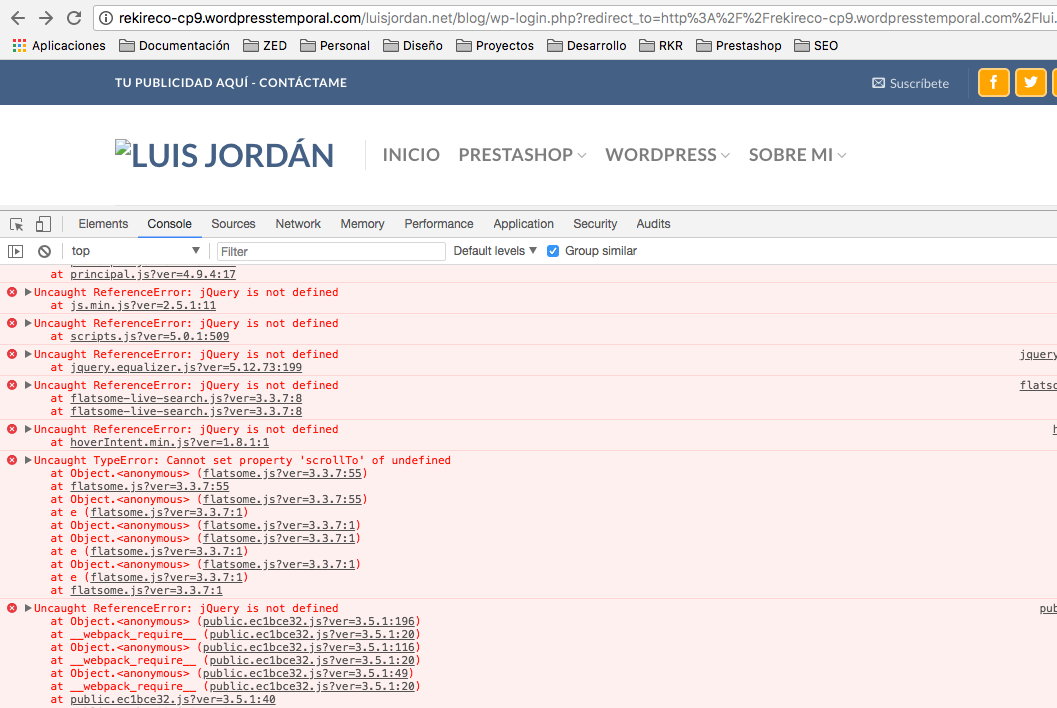The image size is (1057, 708).
Task: Open js.min.js?ver=2.5.1:11 source link
Action: [x=143, y=305]
